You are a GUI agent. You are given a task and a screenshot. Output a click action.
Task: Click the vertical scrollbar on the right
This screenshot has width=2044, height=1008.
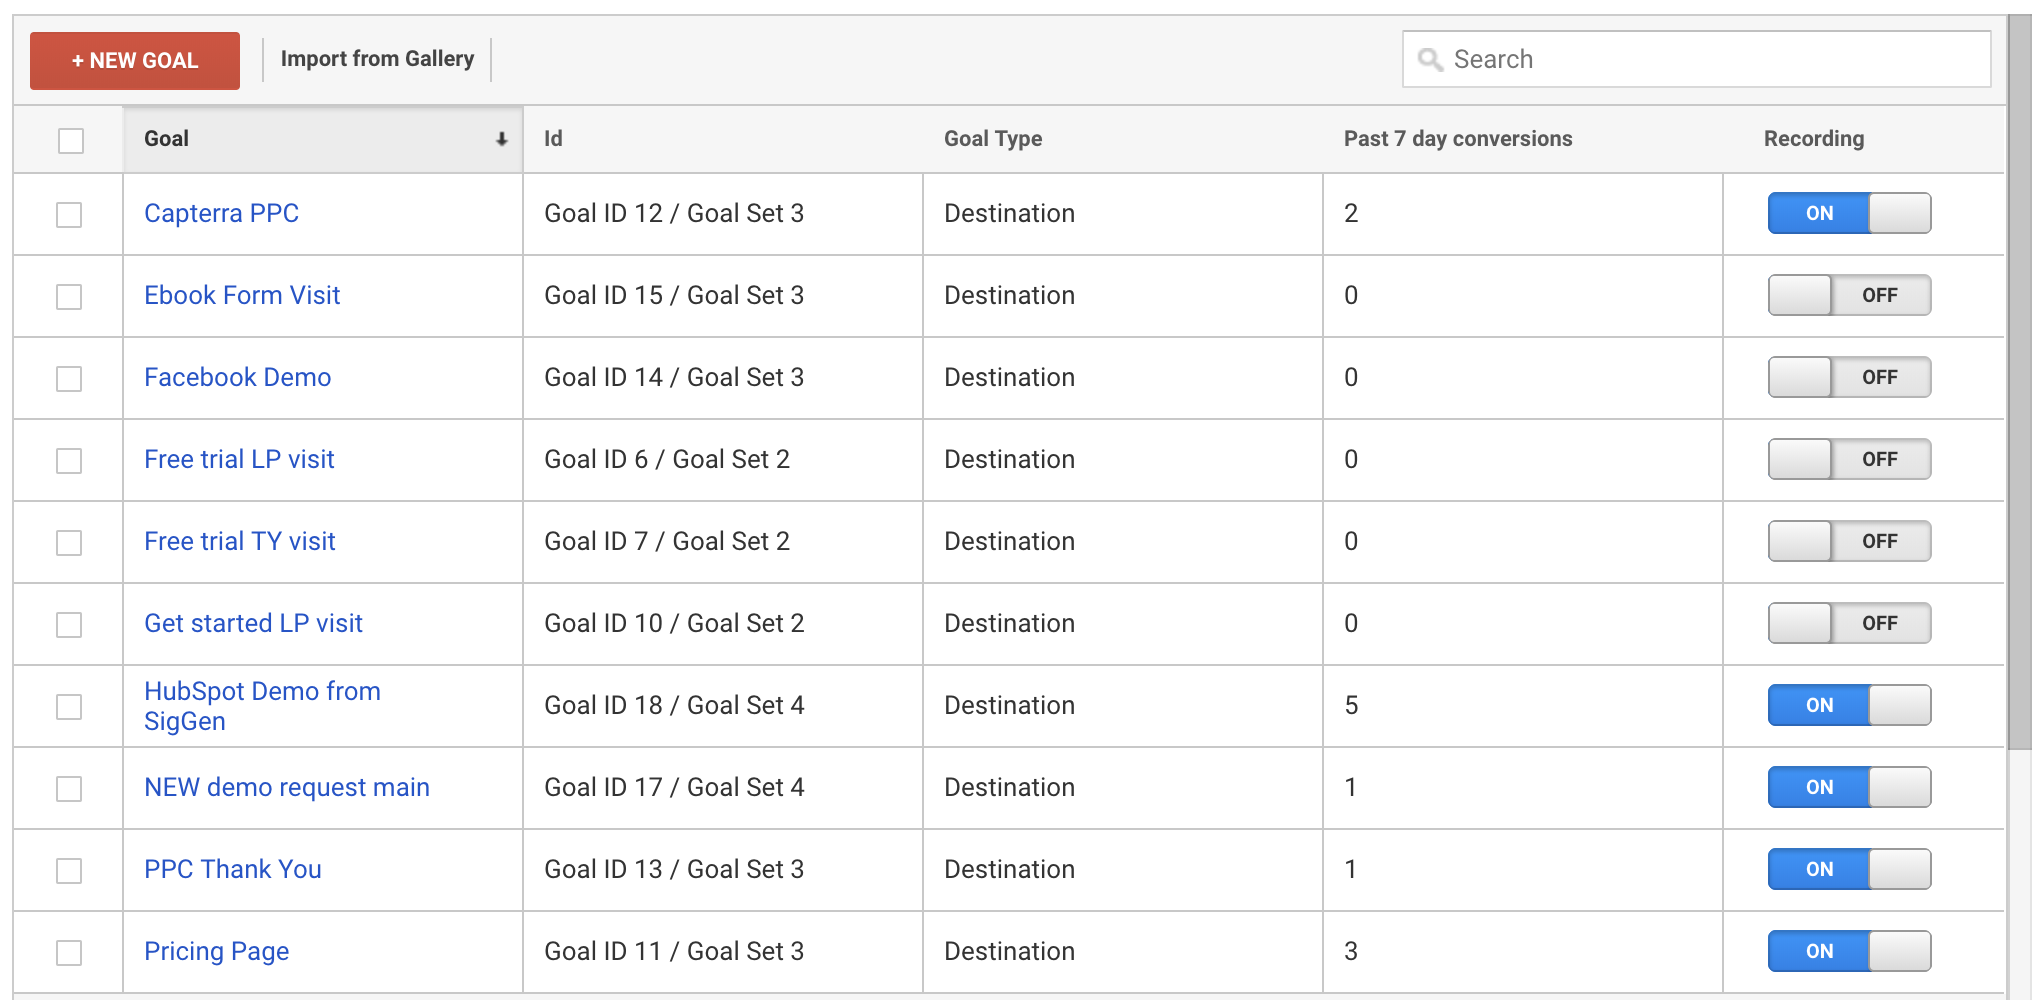pyautogui.click(x=2019, y=400)
